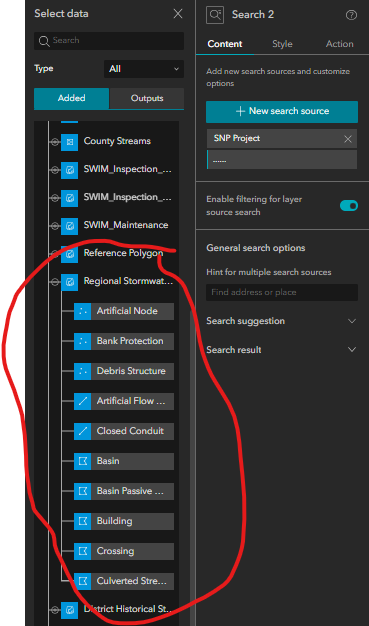Click the New search source button
Screen dimensions: 369x626
pyautogui.click(x=282, y=111)
